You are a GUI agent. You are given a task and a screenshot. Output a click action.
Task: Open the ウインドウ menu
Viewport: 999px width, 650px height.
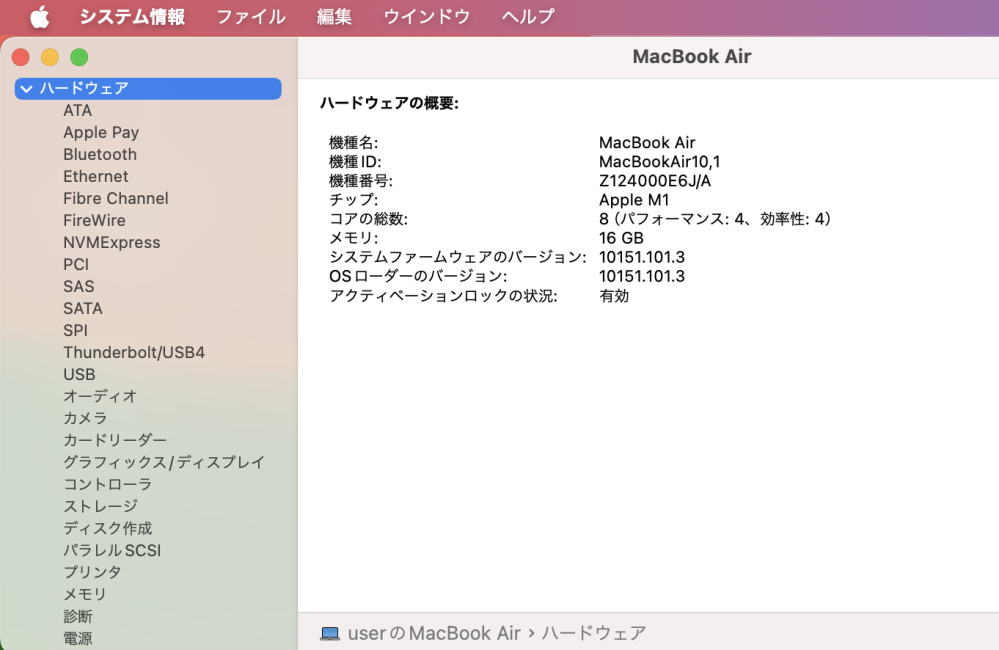point(426,17)
